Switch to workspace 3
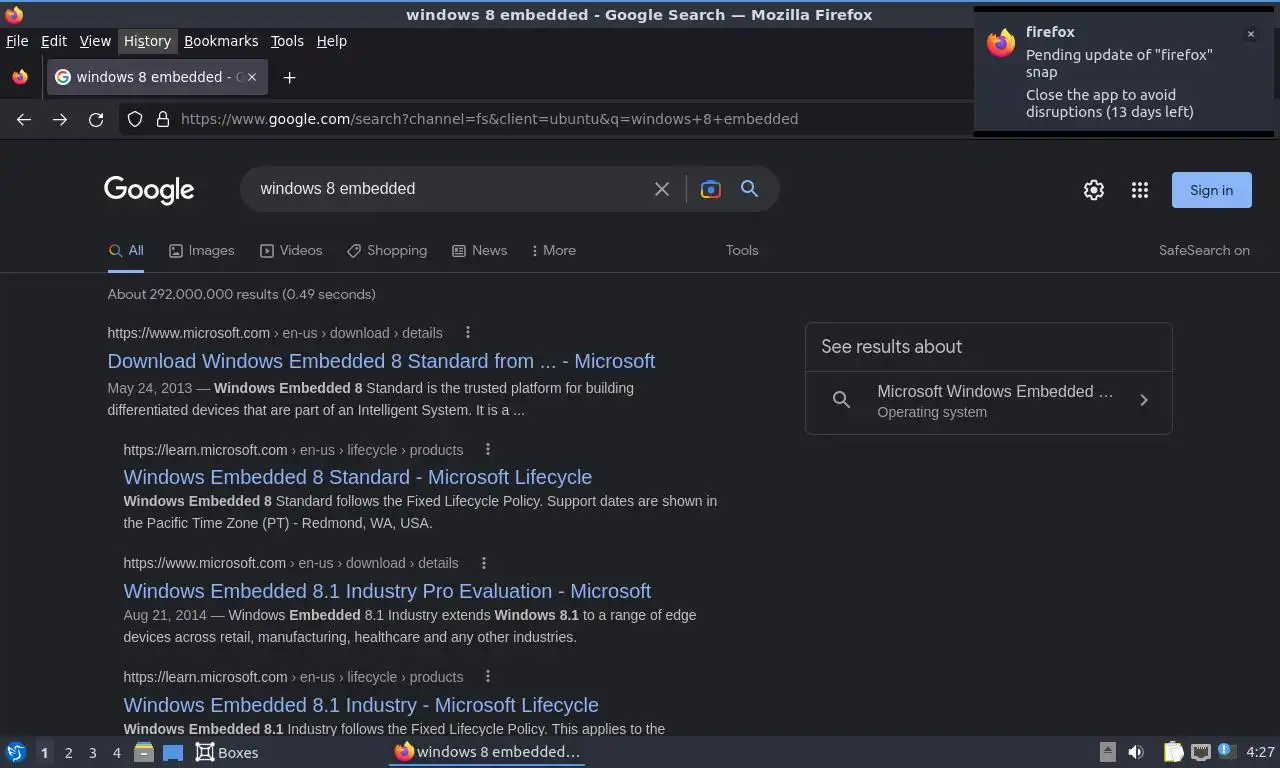 click(92, 753)
